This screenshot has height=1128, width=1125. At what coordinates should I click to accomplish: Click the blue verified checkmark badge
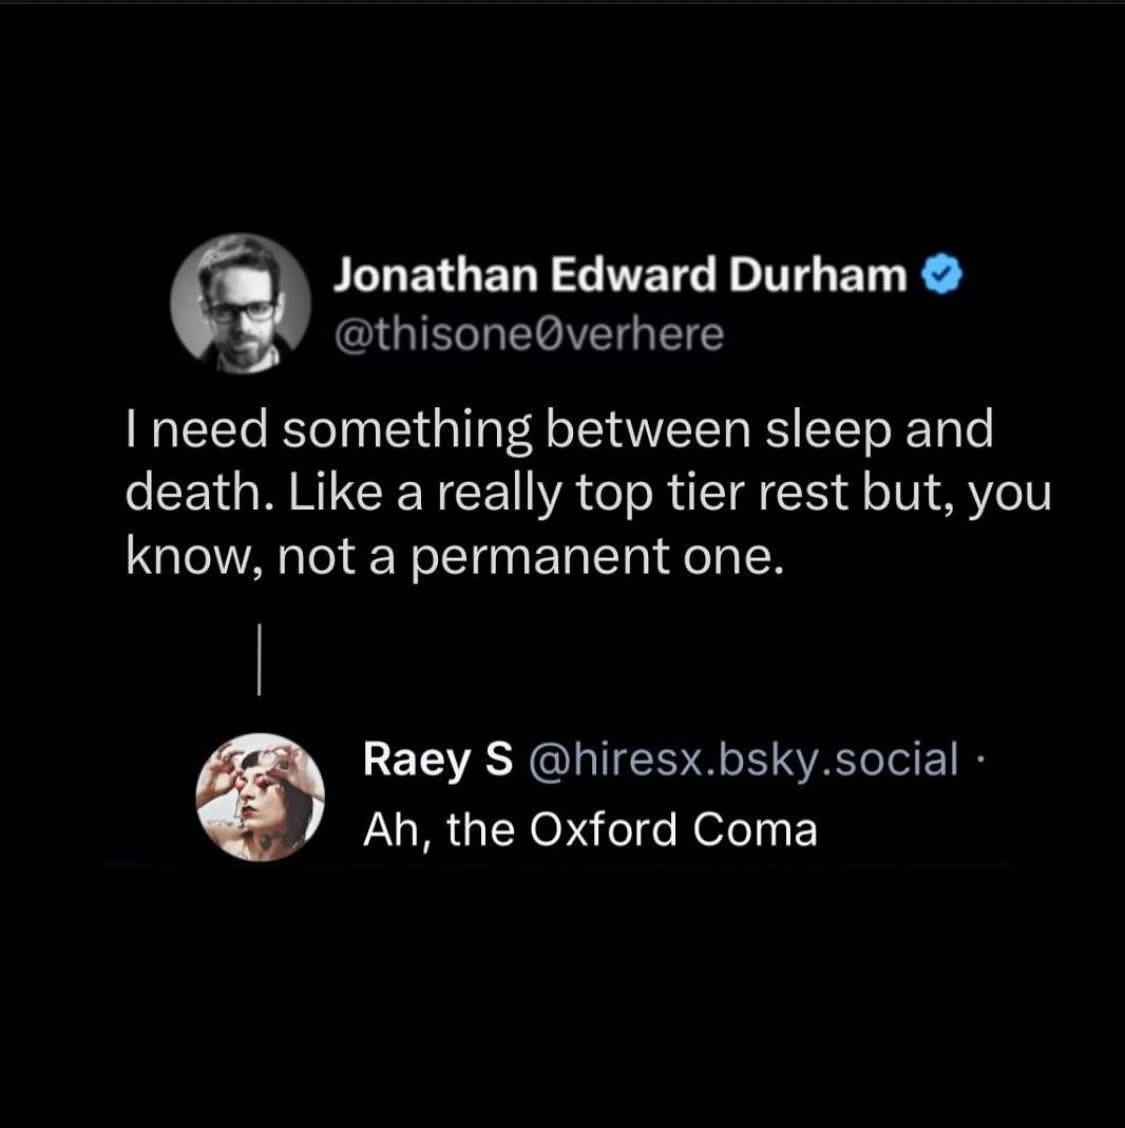[x=943, y=274]
